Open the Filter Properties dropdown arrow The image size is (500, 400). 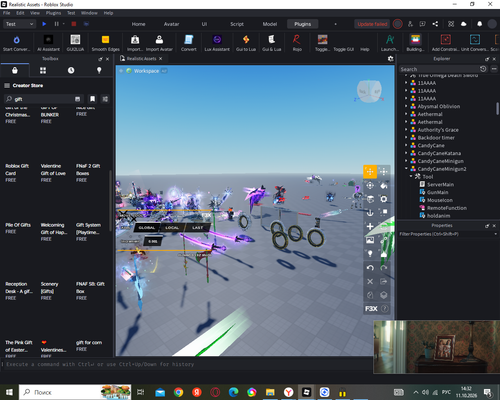coord(495,234)
